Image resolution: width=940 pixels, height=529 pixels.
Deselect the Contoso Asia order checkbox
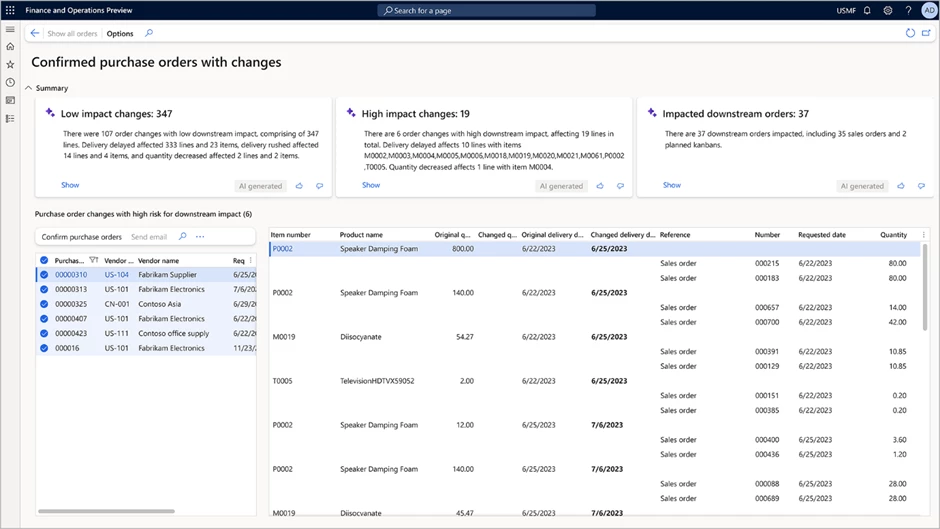click(44, 304)
